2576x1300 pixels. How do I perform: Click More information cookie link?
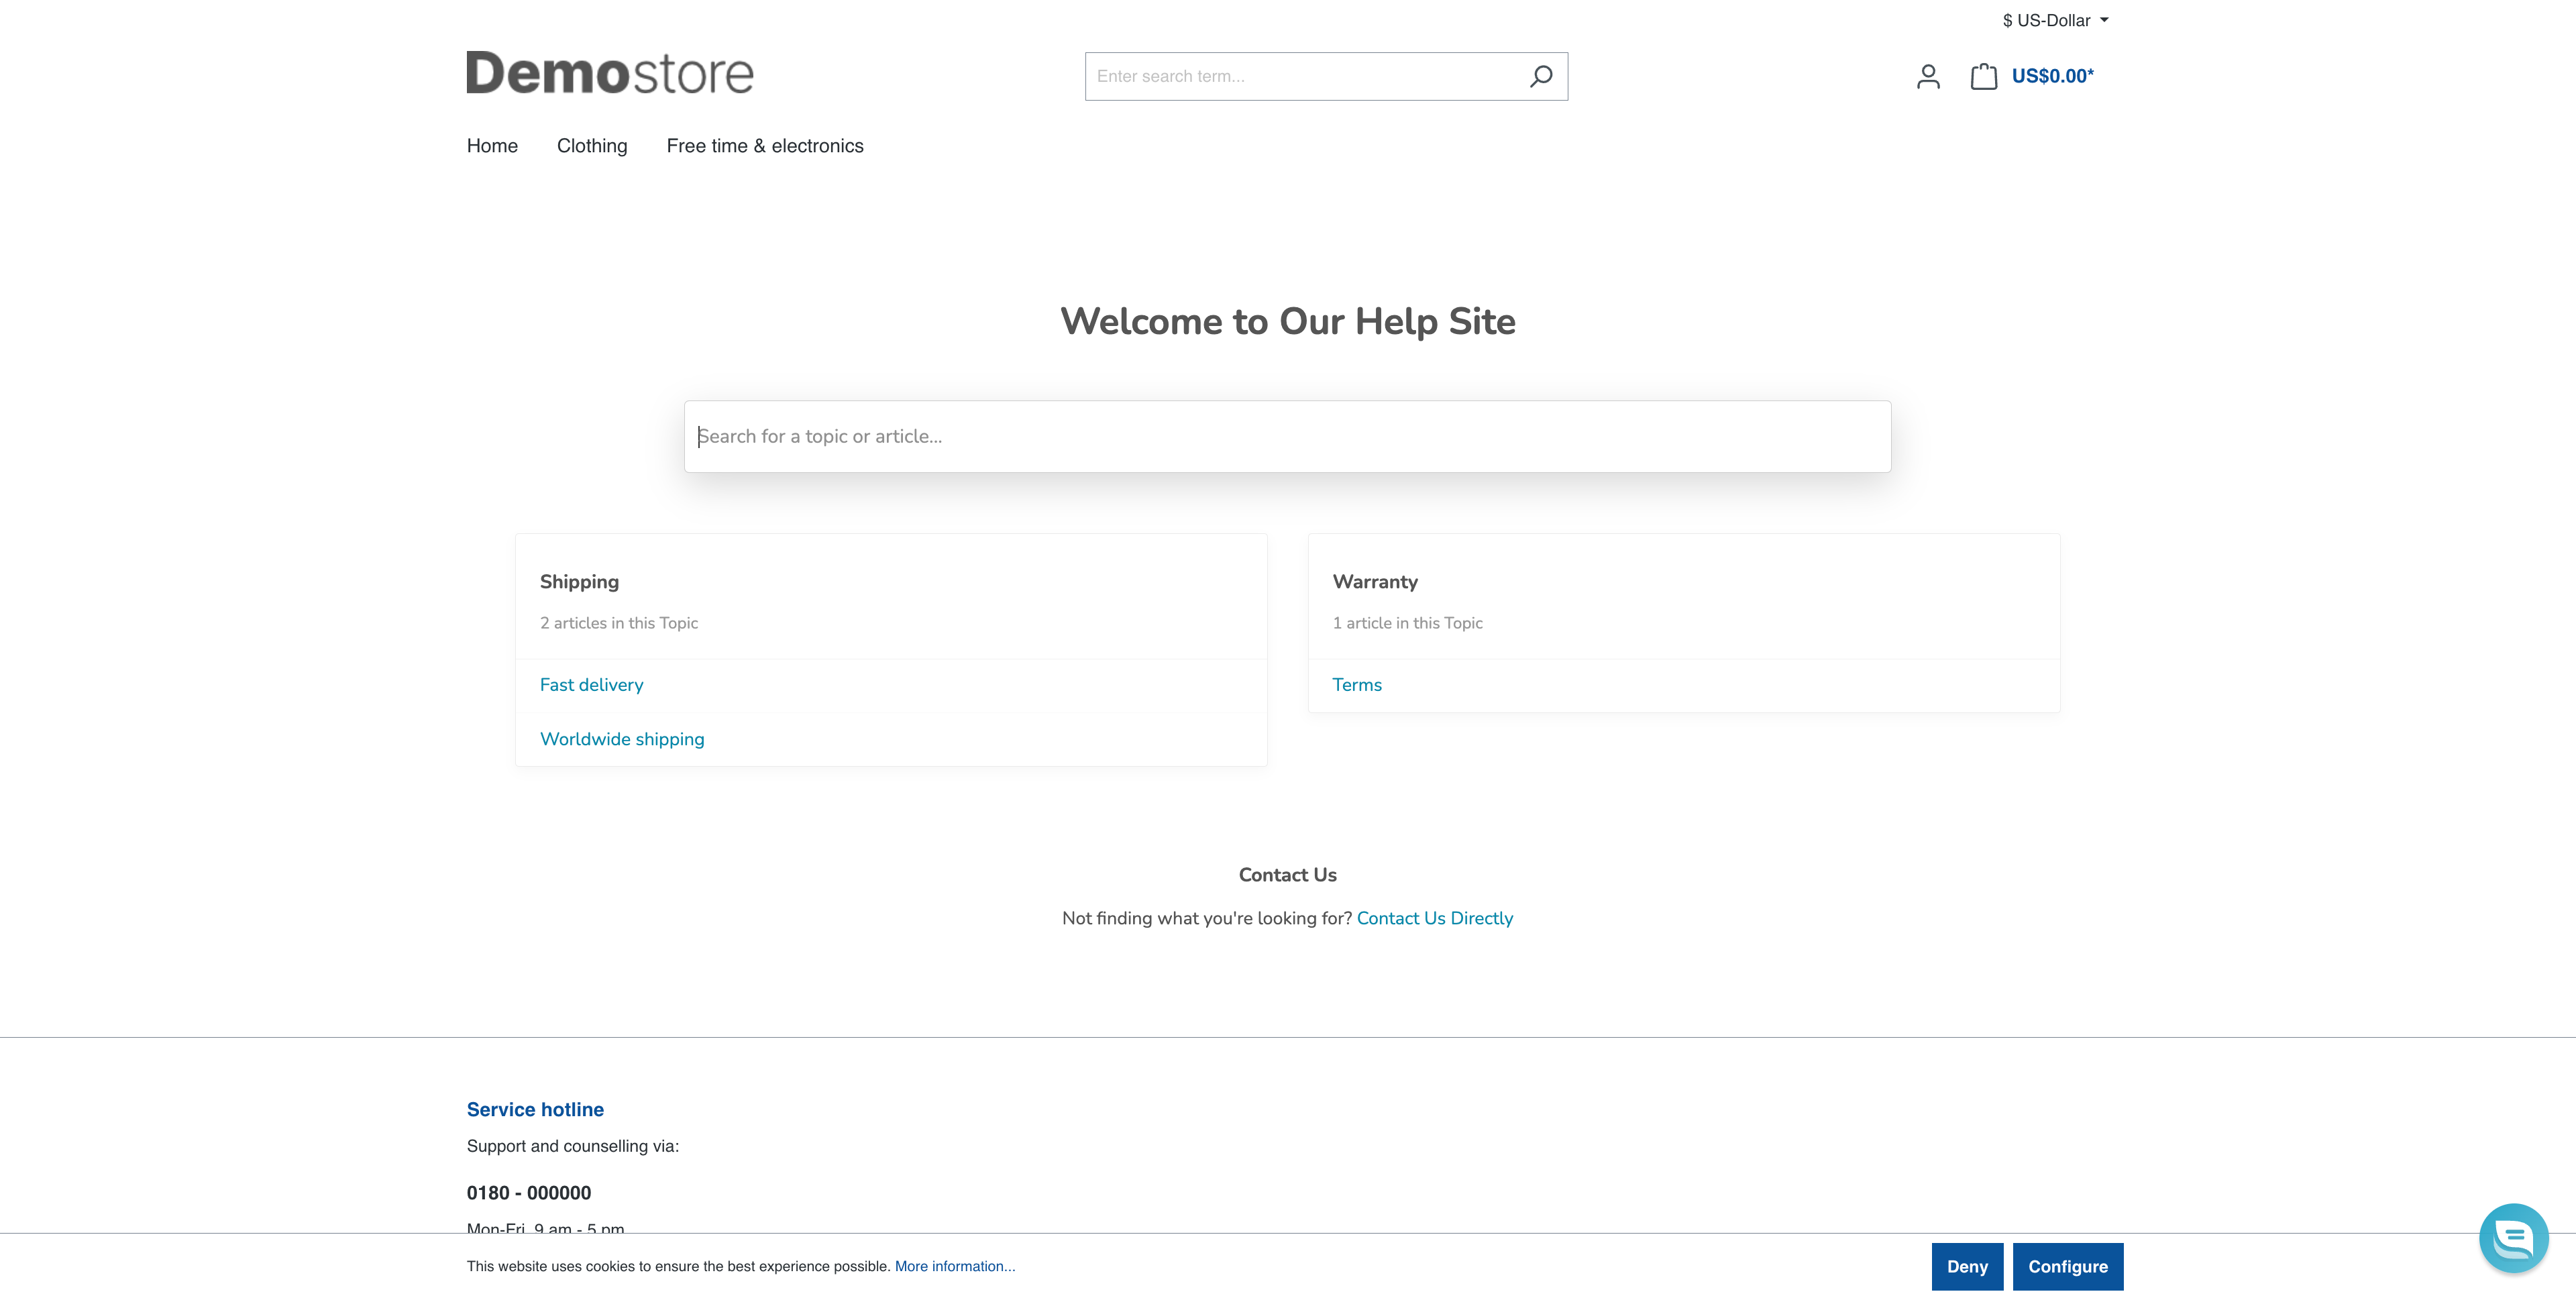pyautogui.click(x=954, y=1266)
